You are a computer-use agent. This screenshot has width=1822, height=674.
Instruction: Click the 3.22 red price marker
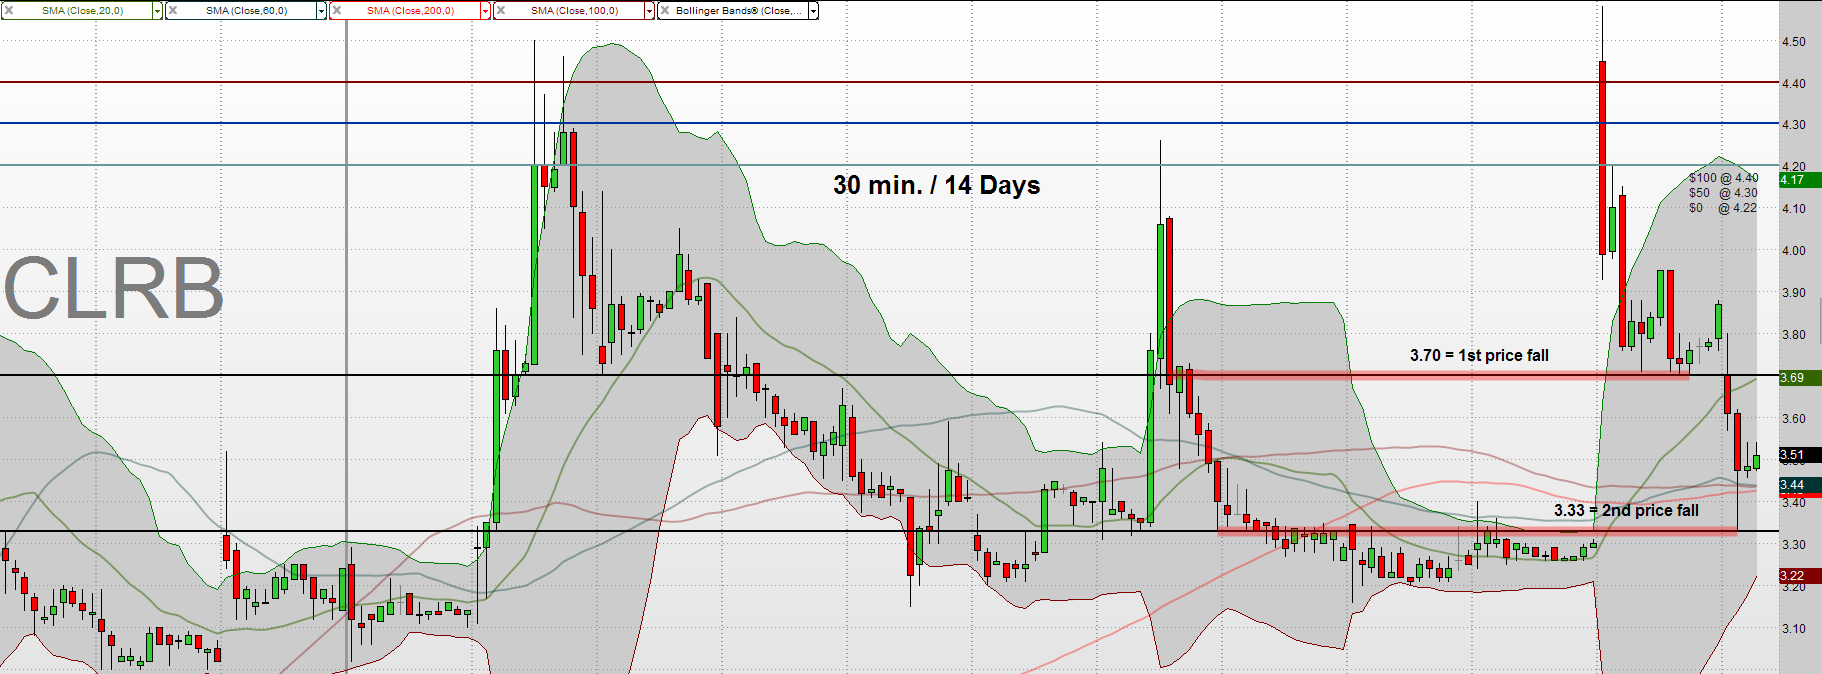click(1800, 576)
